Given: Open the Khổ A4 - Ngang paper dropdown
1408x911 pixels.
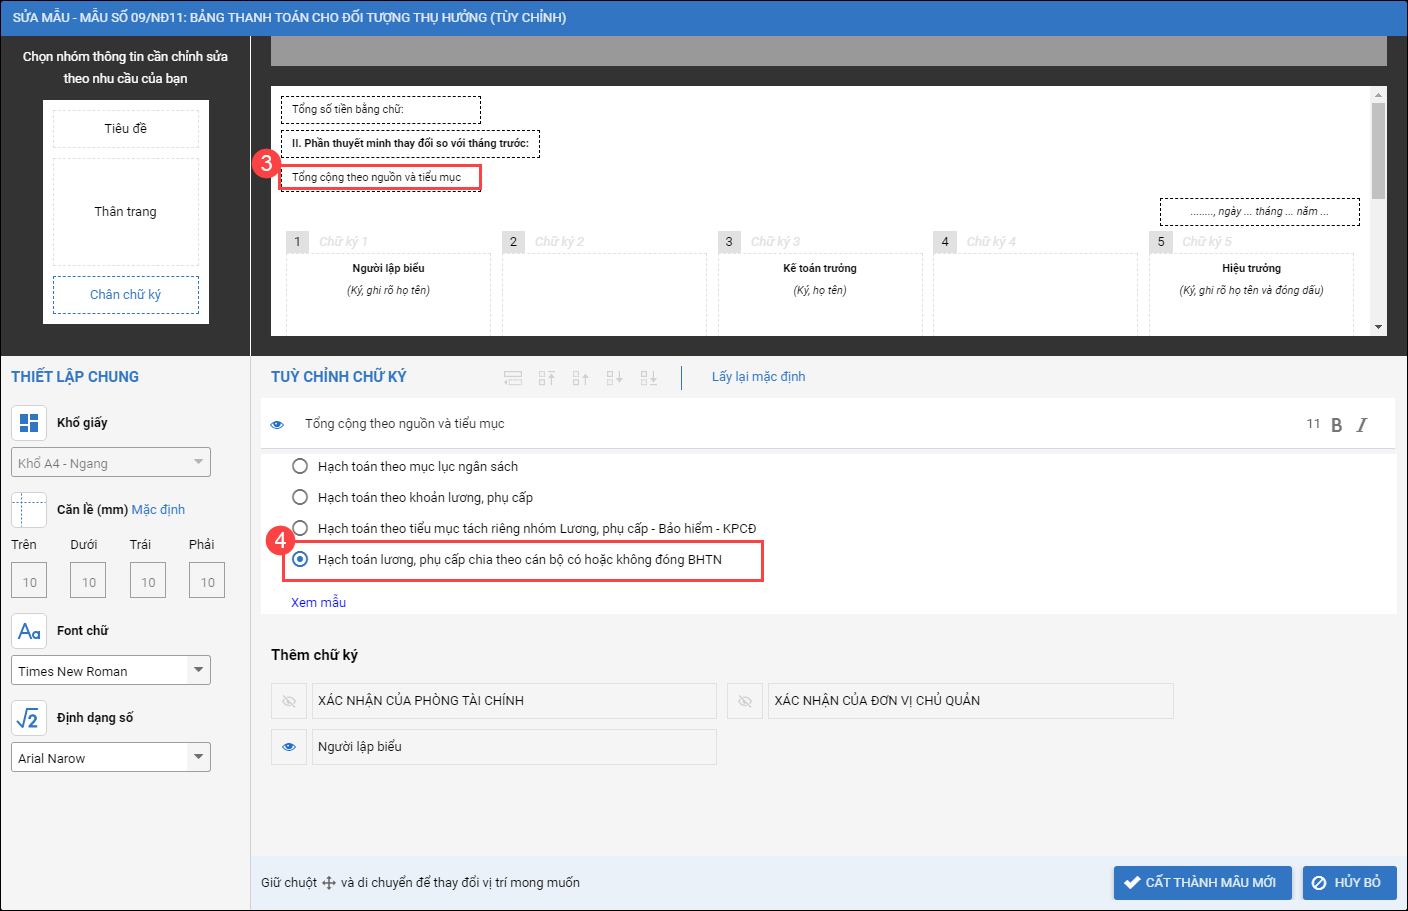Looking at the screenshot, I should click(x=198, y=462).
